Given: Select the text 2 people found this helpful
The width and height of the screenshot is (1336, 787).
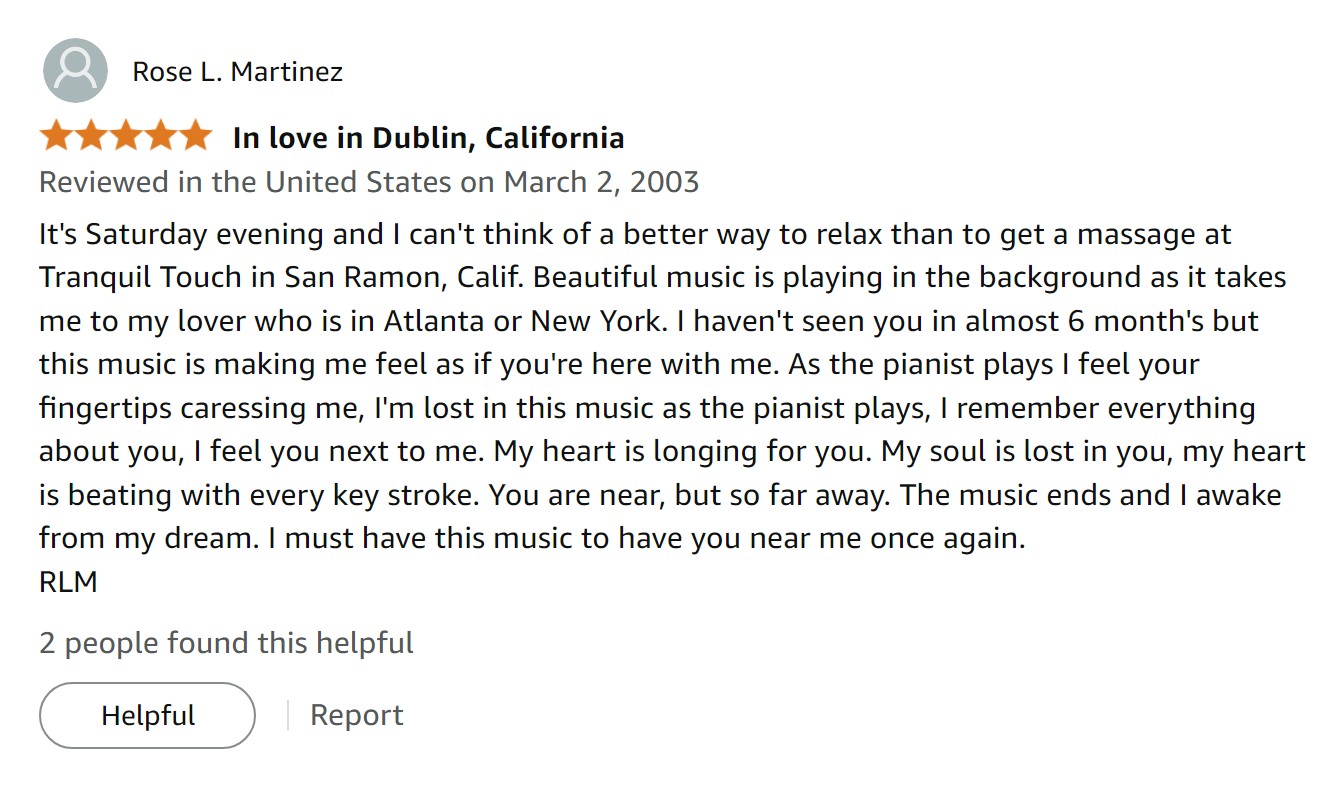Looking at the screenshot, I should [225, 643].
